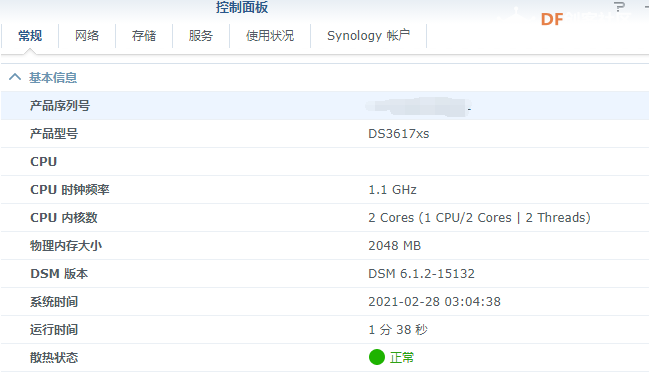Screen dimensions: 649x372
Task: Click the 1 分 38 秒 uptime value
Action: (x=398, y=330)
